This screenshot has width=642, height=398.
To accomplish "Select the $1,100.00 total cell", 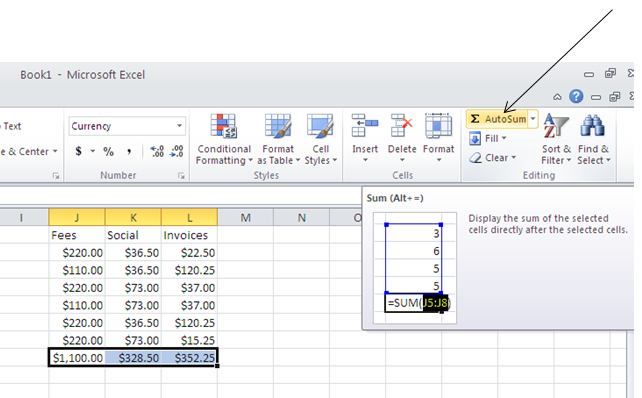I will 77,358.
